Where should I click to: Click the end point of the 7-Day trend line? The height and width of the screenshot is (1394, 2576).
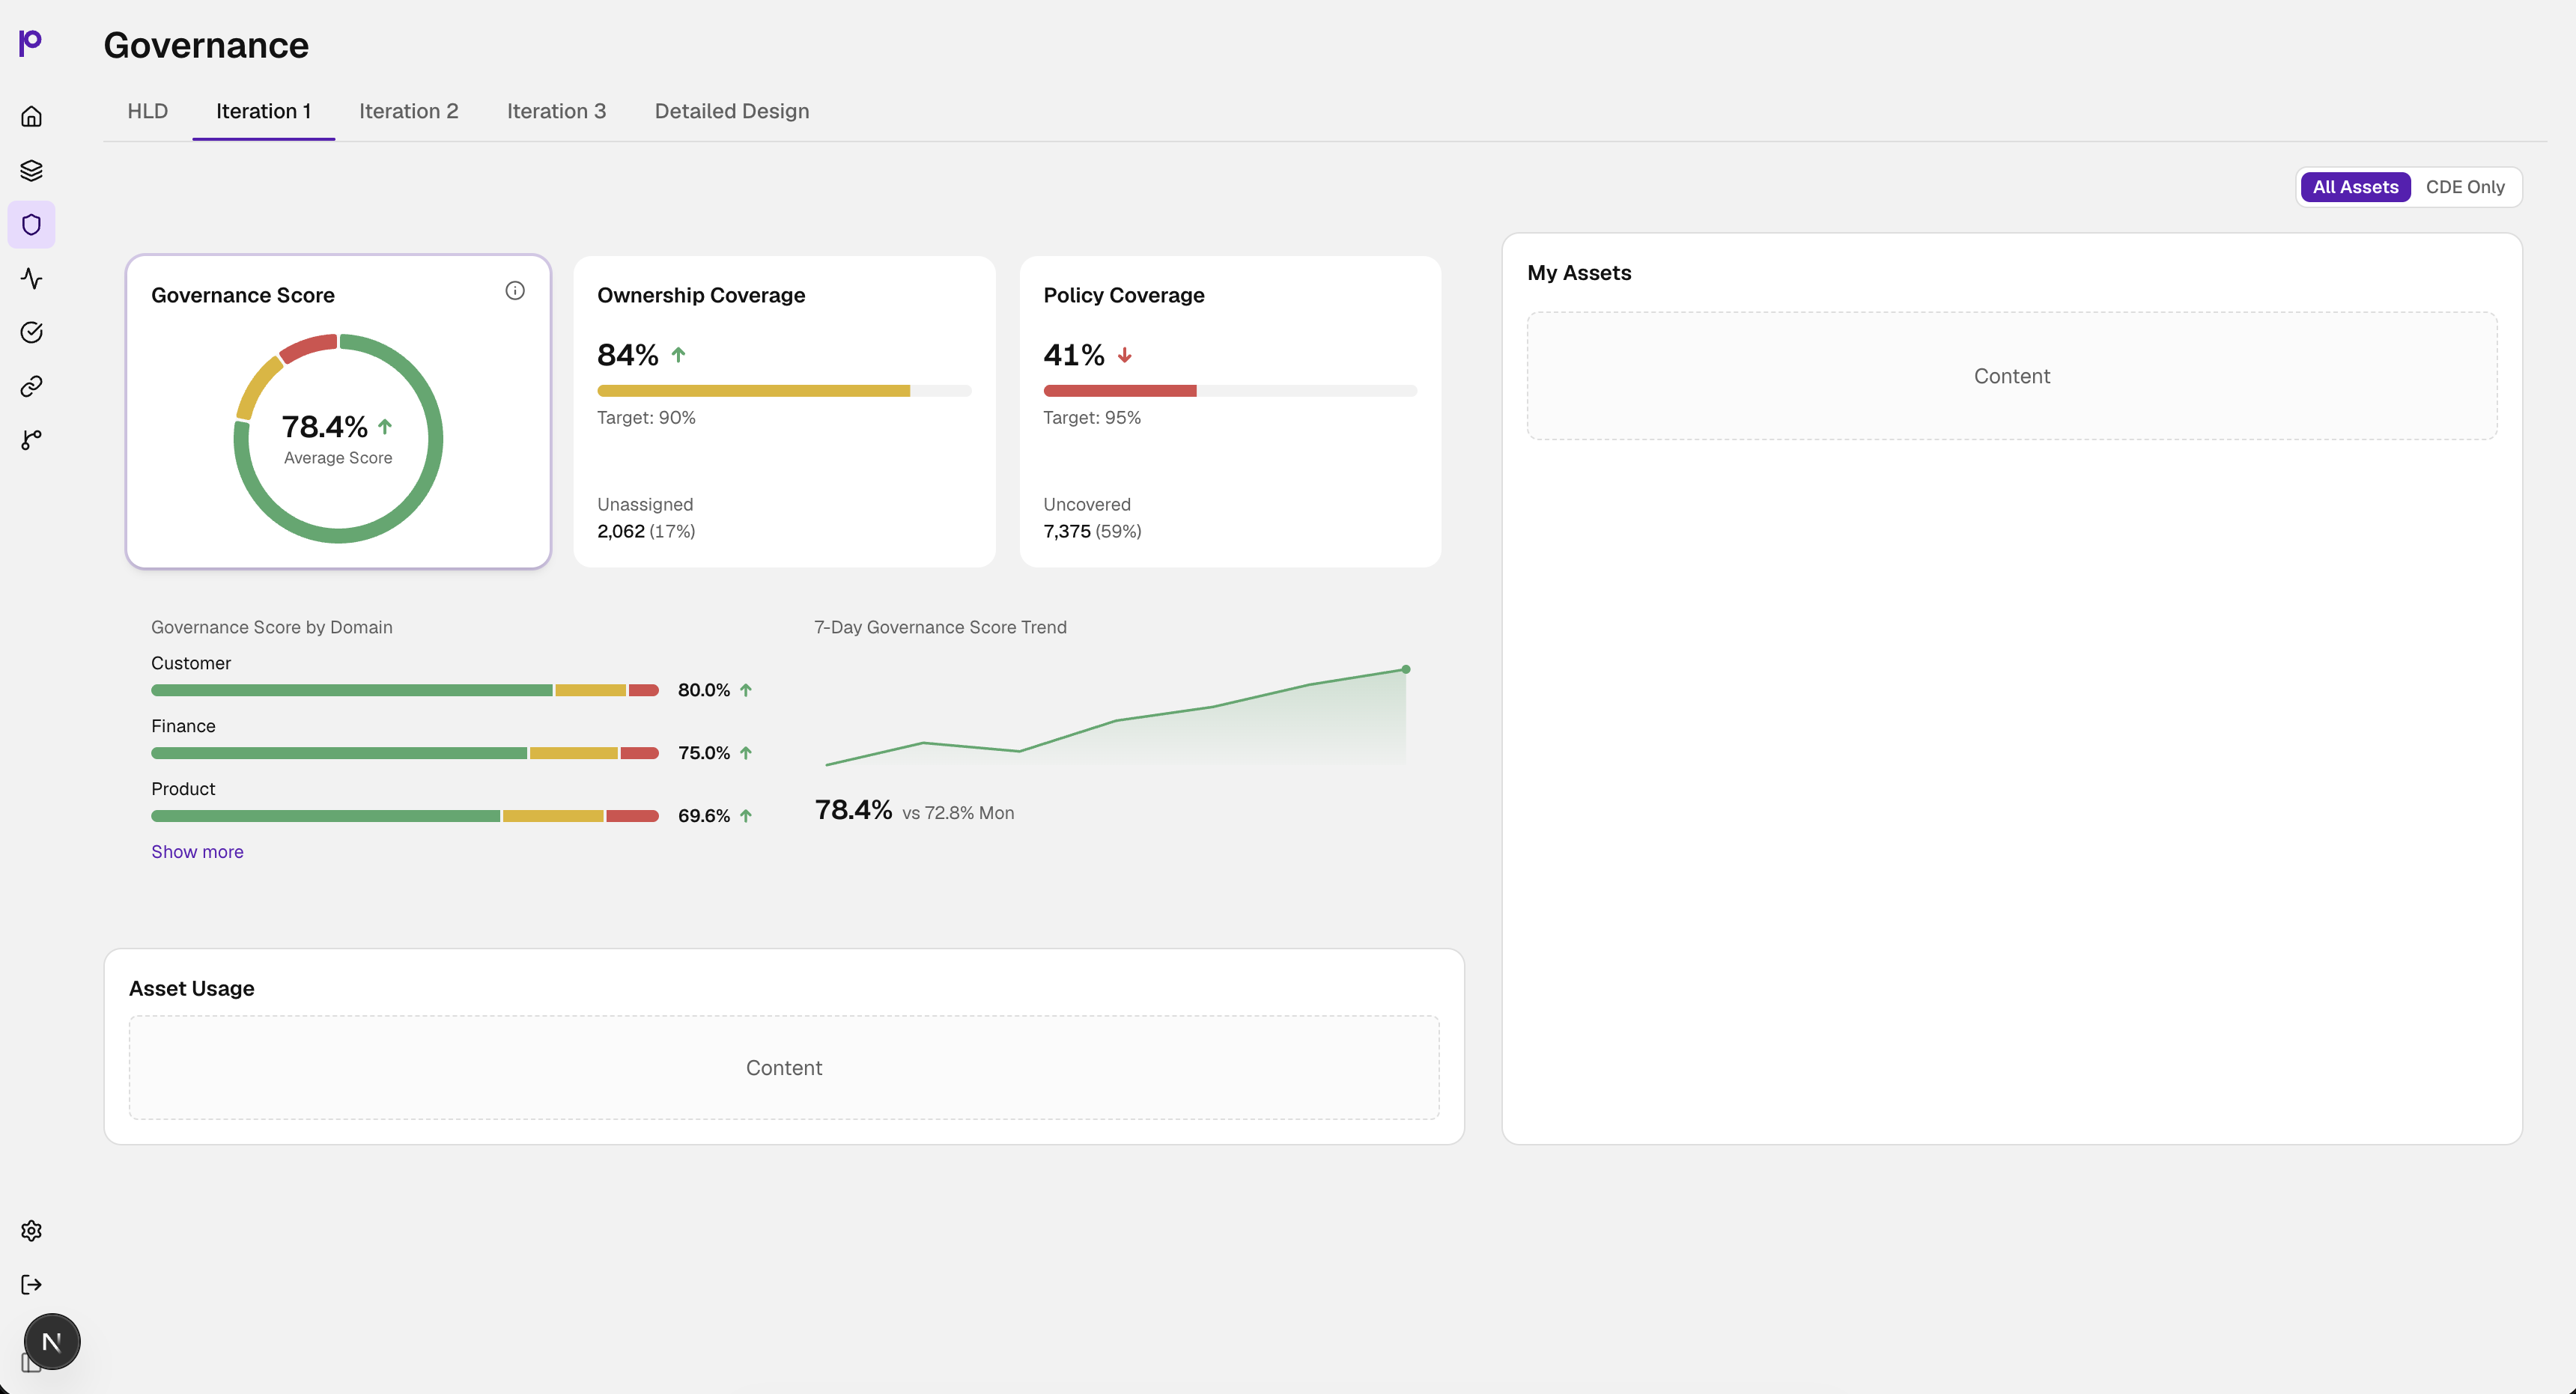tap(1406, 669)
